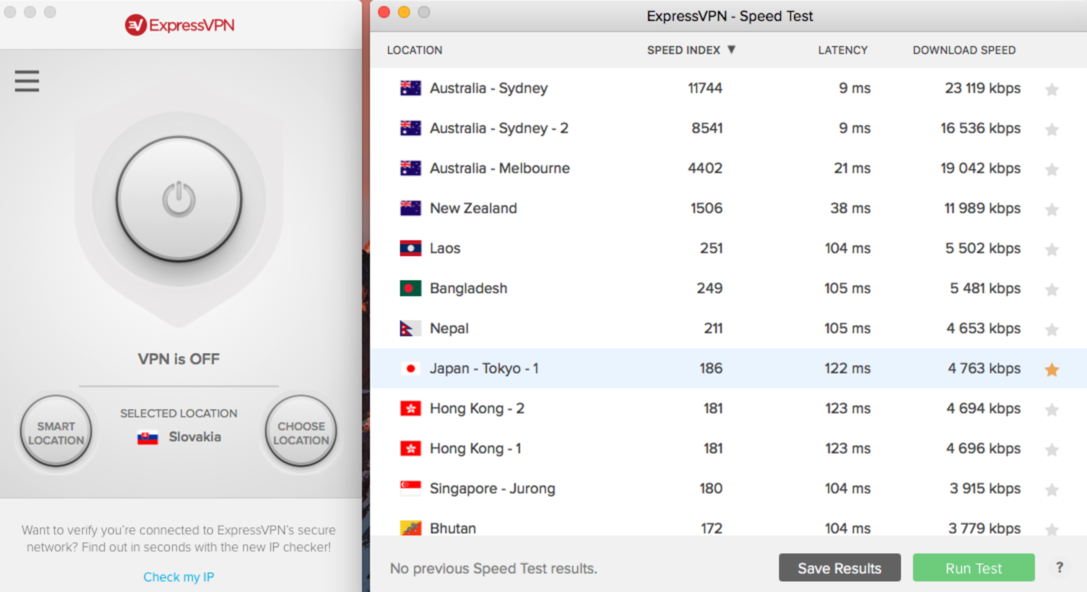Select the Australia - Sydney row
Viewport: 1087px width, 592px height.
point(729,88)
